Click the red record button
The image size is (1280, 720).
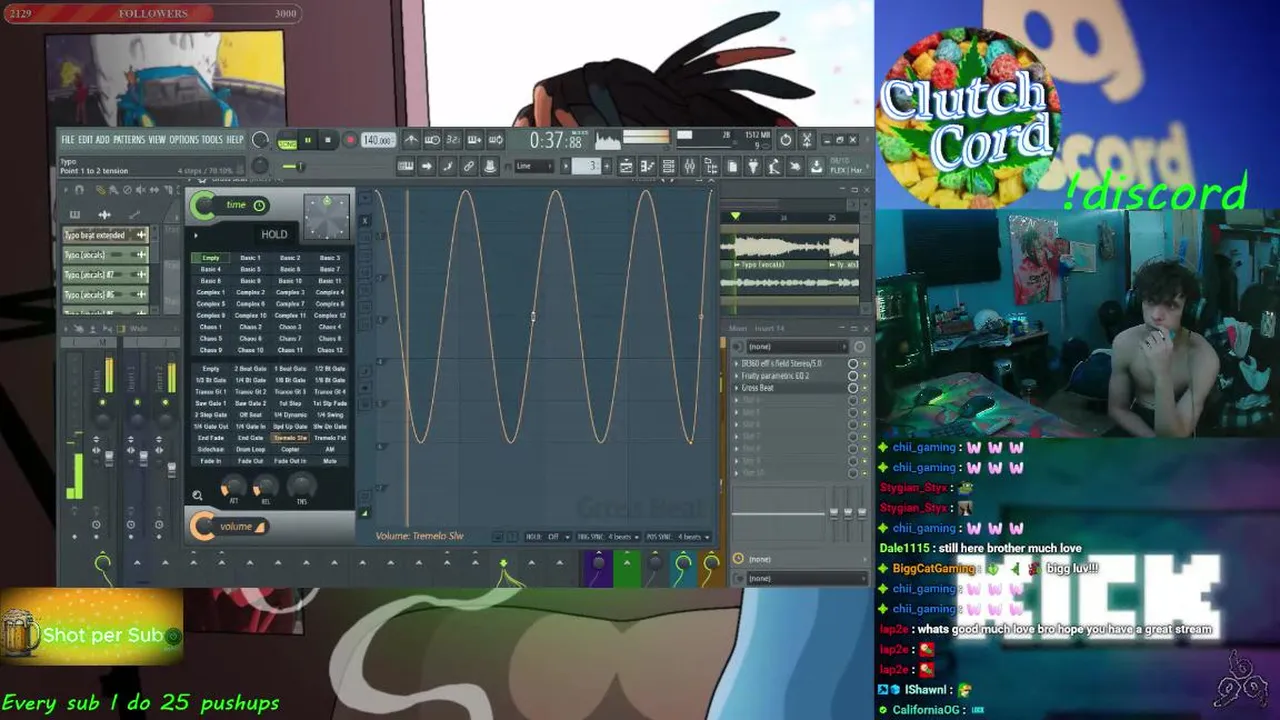(350, 140)
